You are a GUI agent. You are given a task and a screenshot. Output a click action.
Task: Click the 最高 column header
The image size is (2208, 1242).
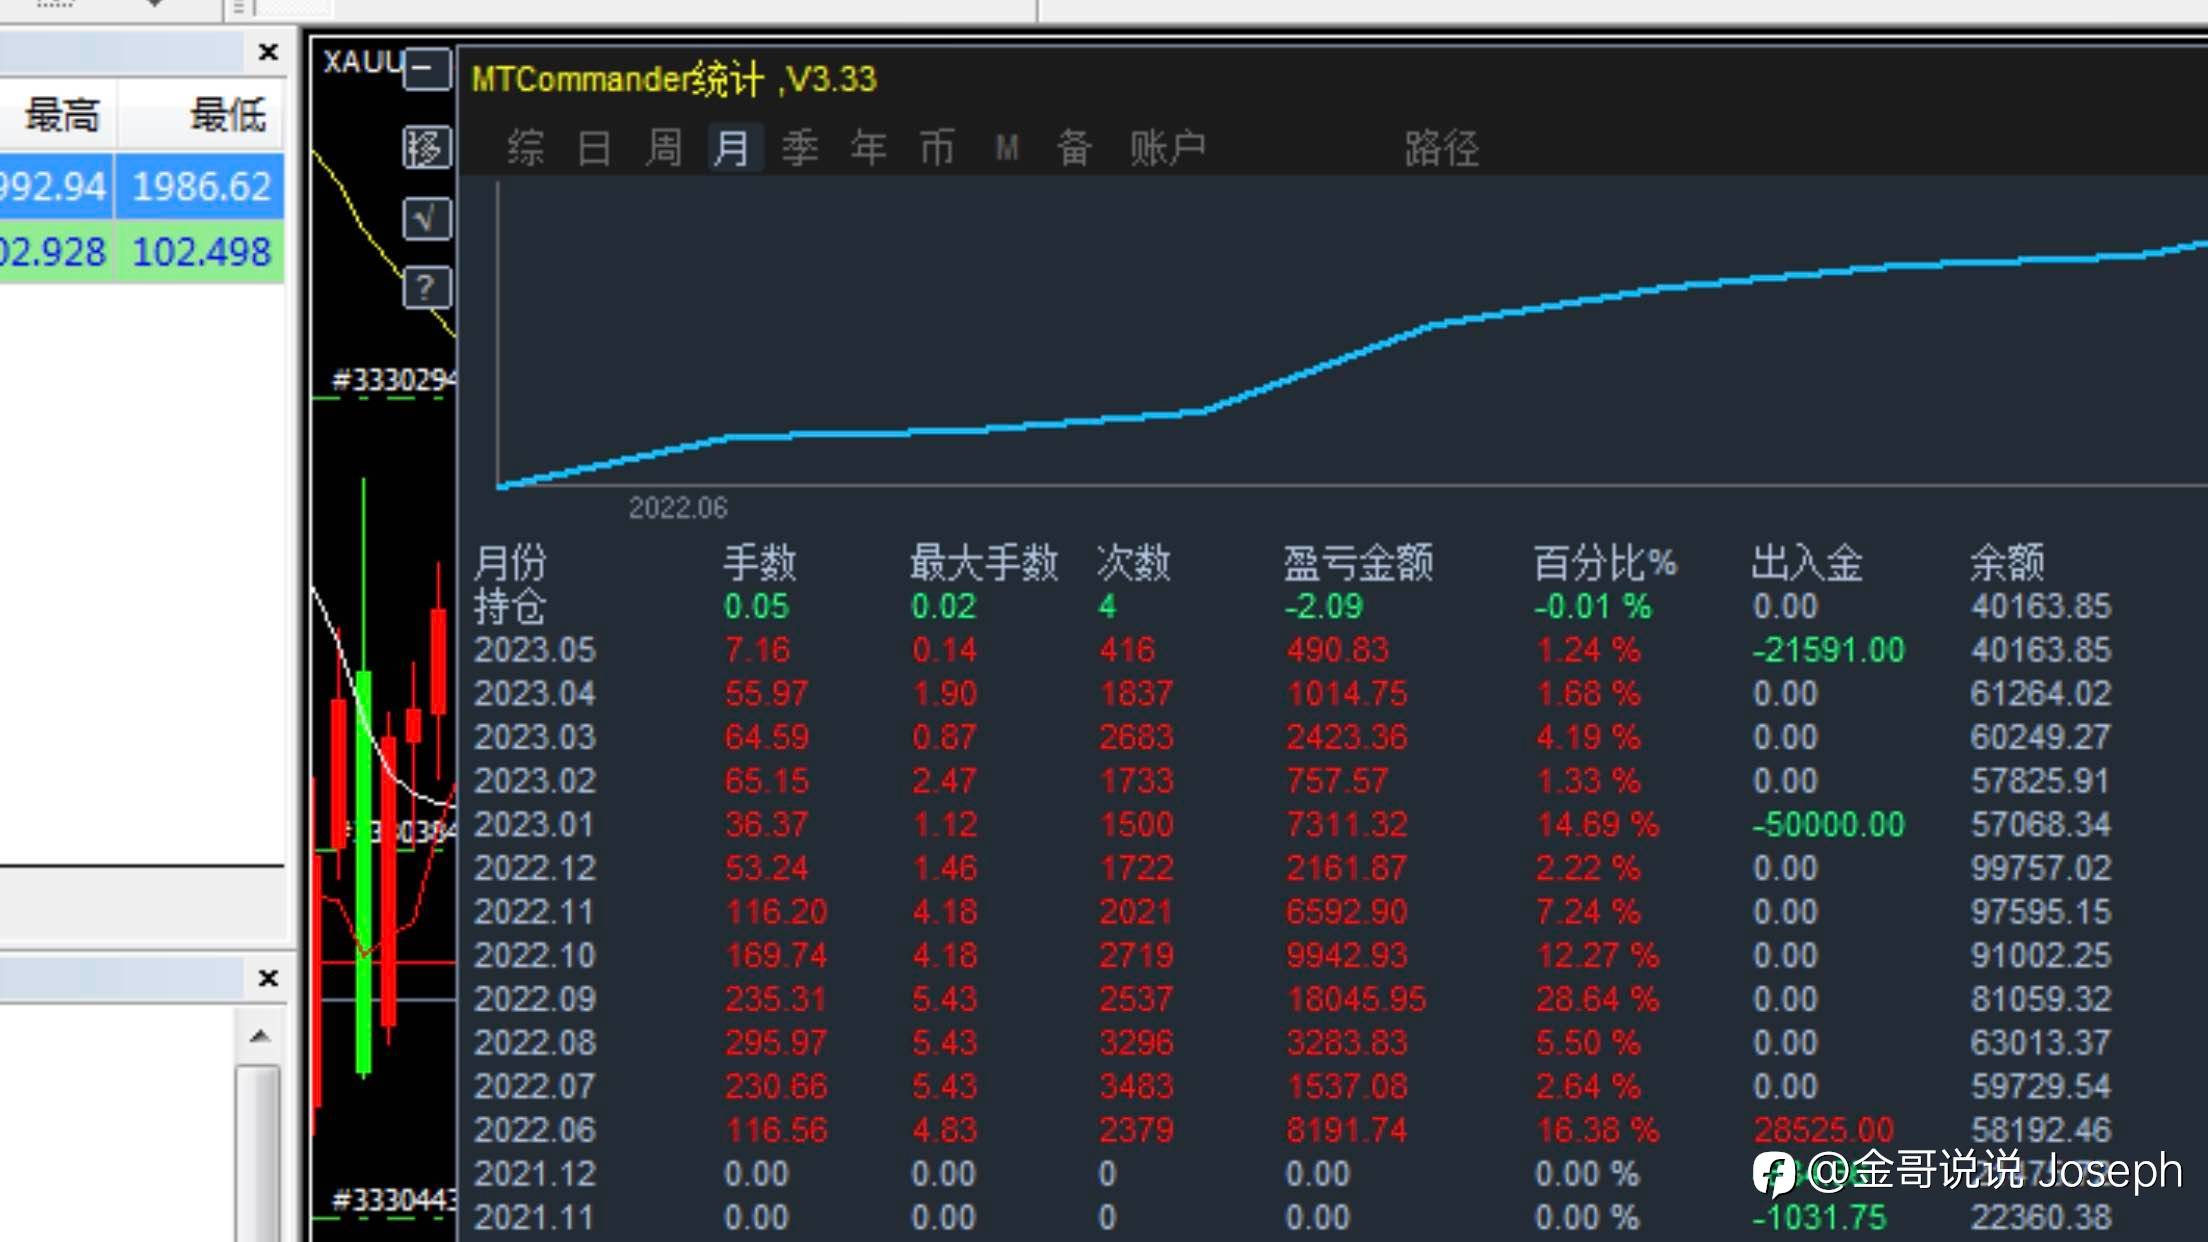[60, 115]
